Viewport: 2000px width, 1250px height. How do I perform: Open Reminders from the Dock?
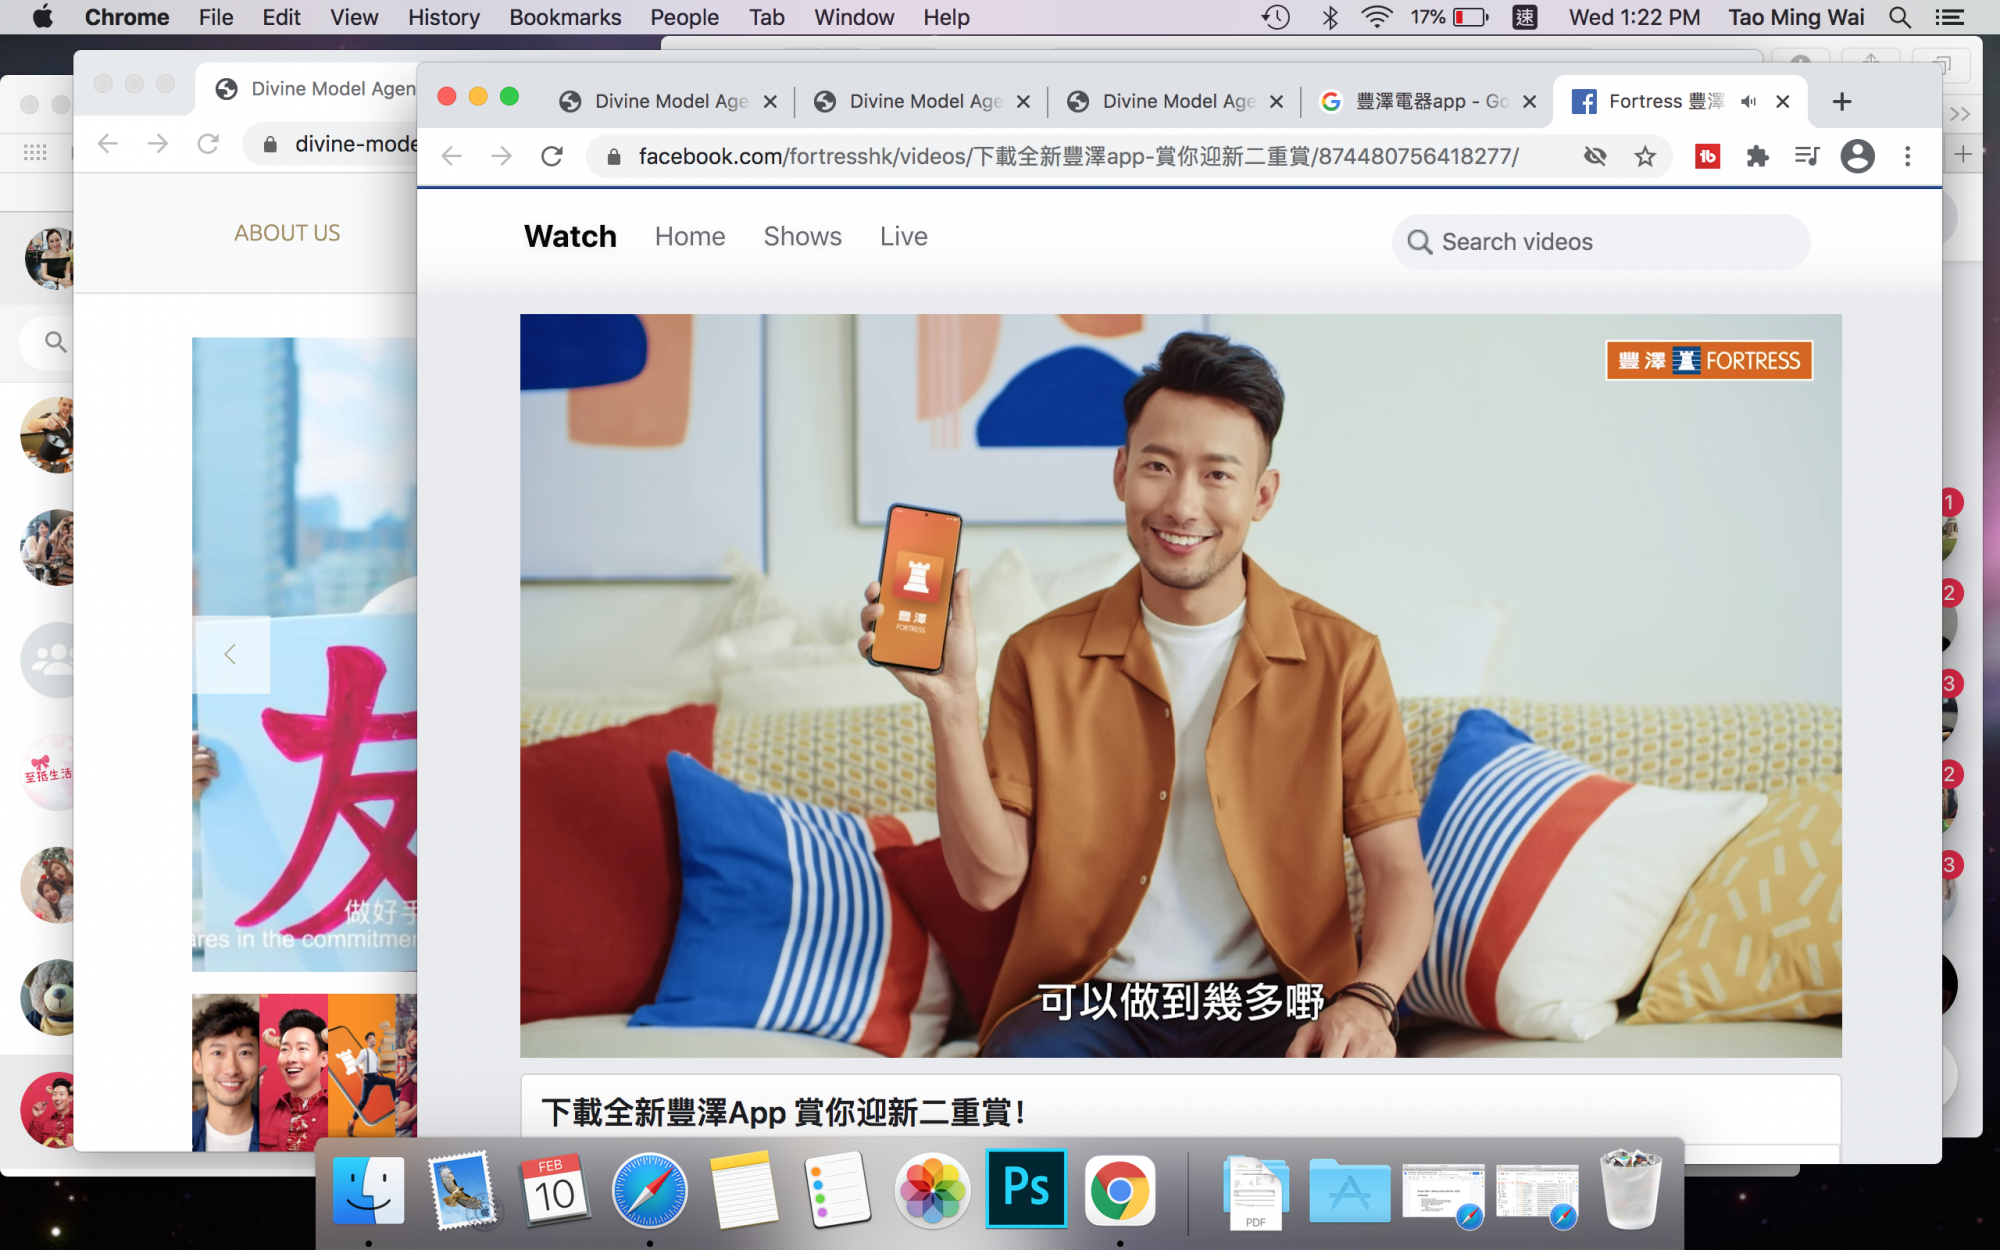coord(838,1190)
